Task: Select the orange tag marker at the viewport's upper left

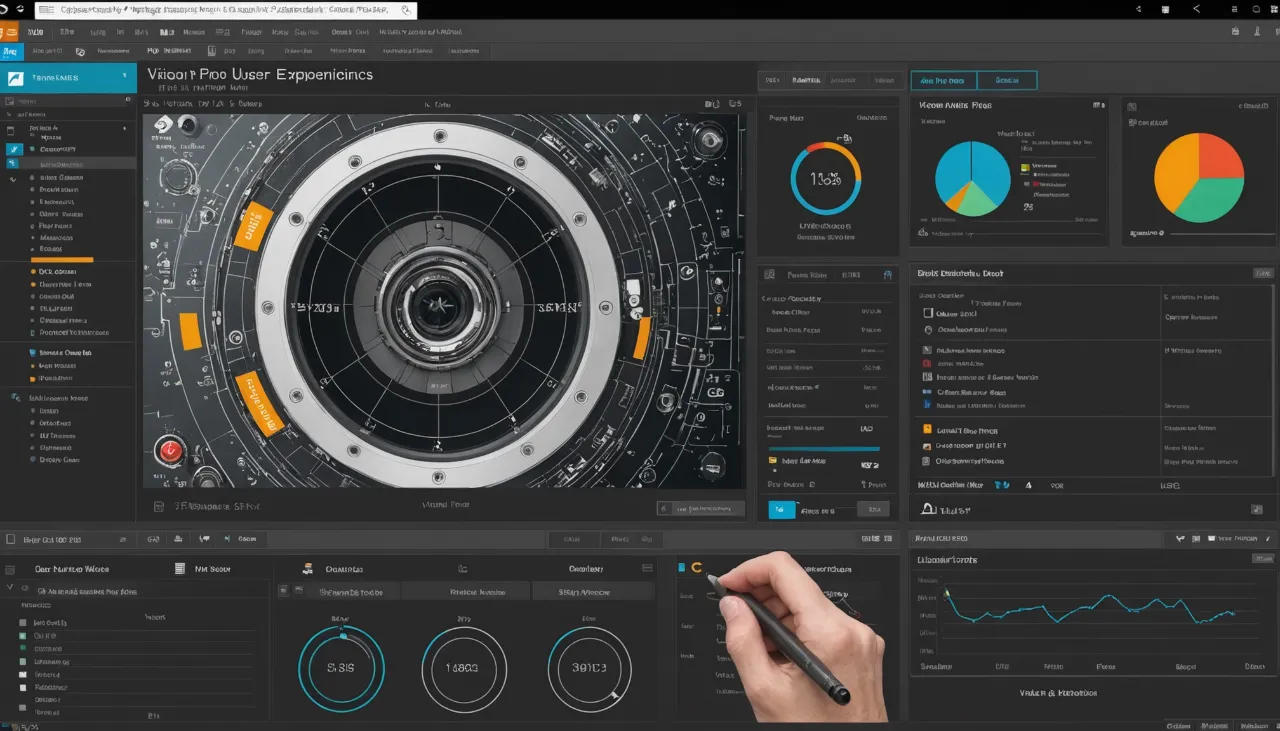Action: click(x=253, y=225)
